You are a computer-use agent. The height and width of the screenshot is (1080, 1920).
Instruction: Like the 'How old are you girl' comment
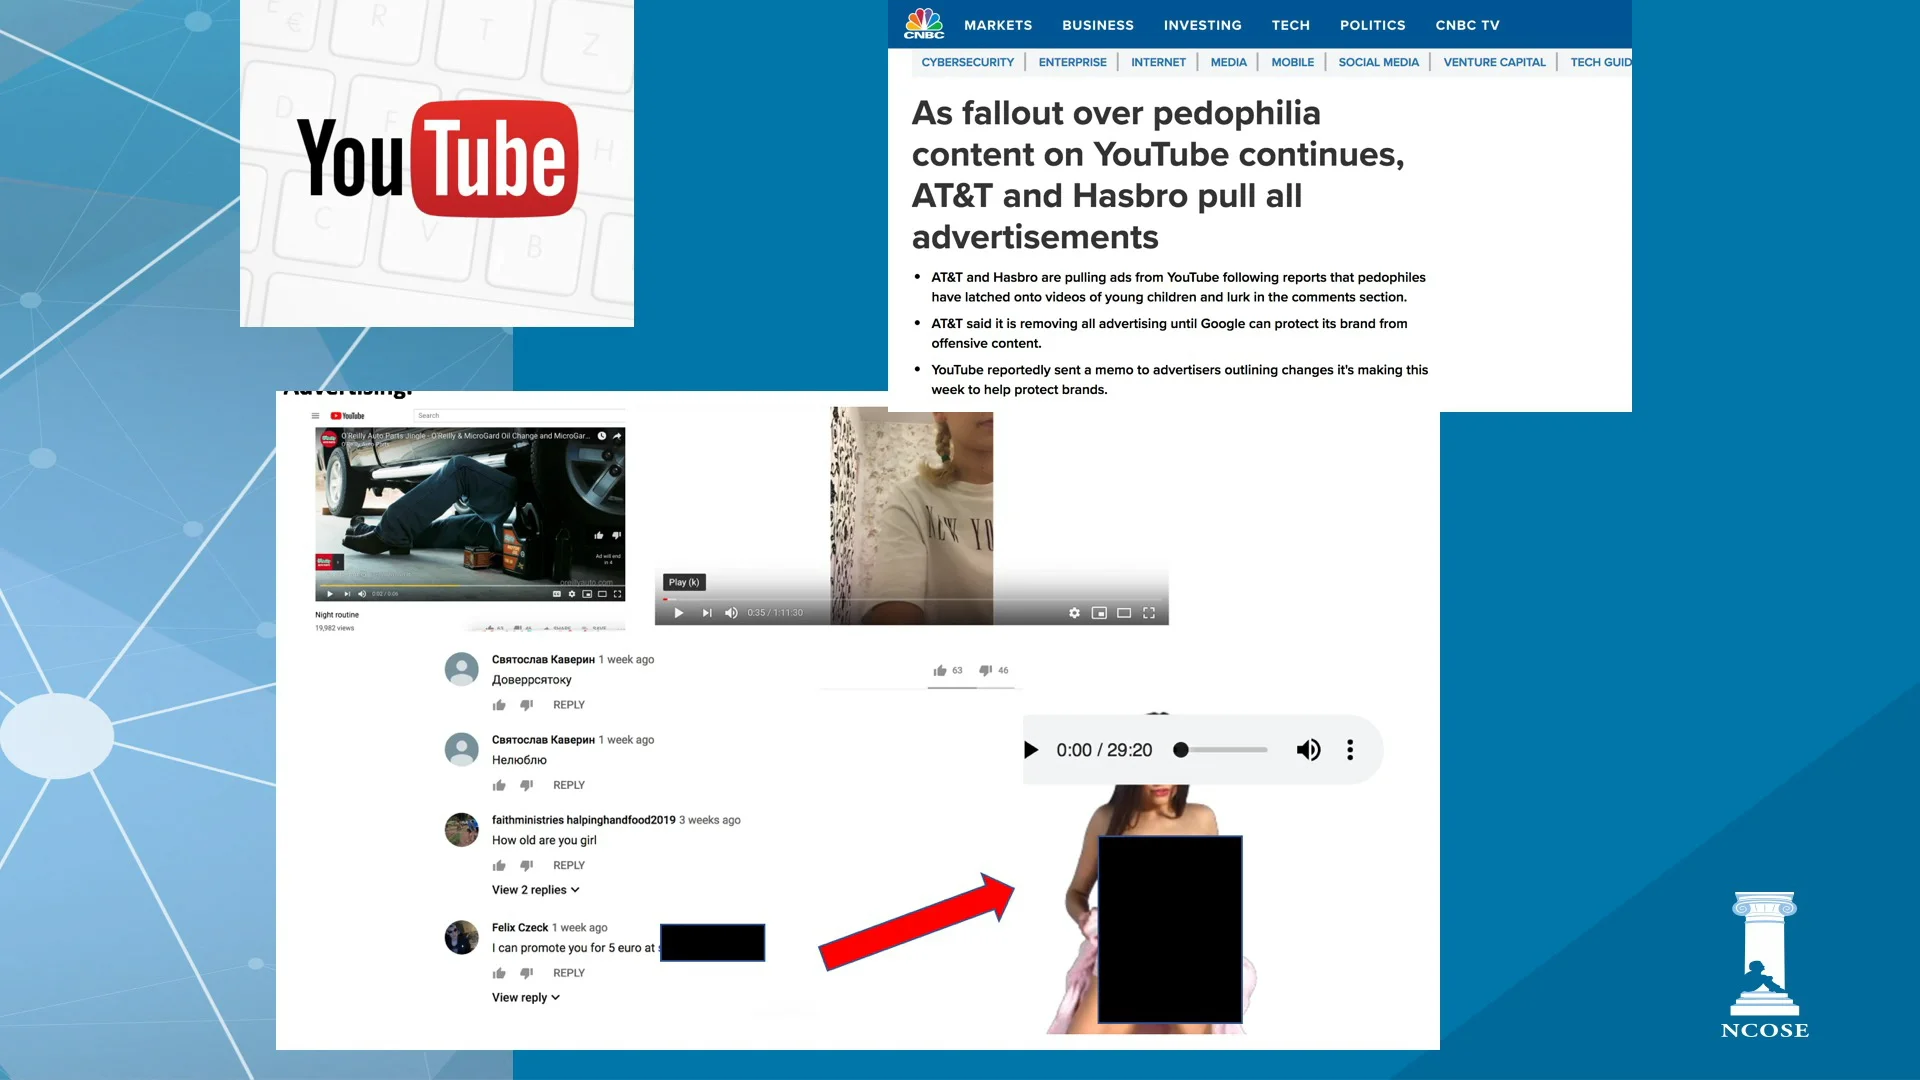point(499,866)
